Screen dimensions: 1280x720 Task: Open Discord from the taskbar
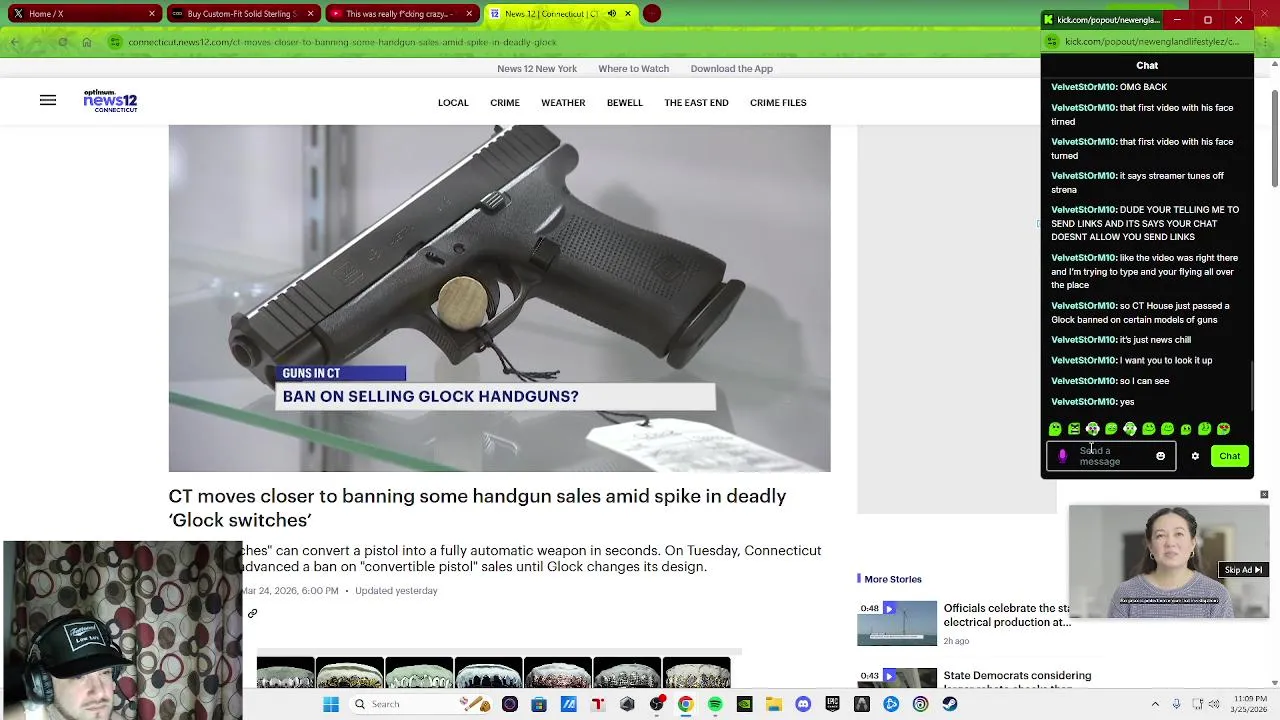tap(803, 704)
